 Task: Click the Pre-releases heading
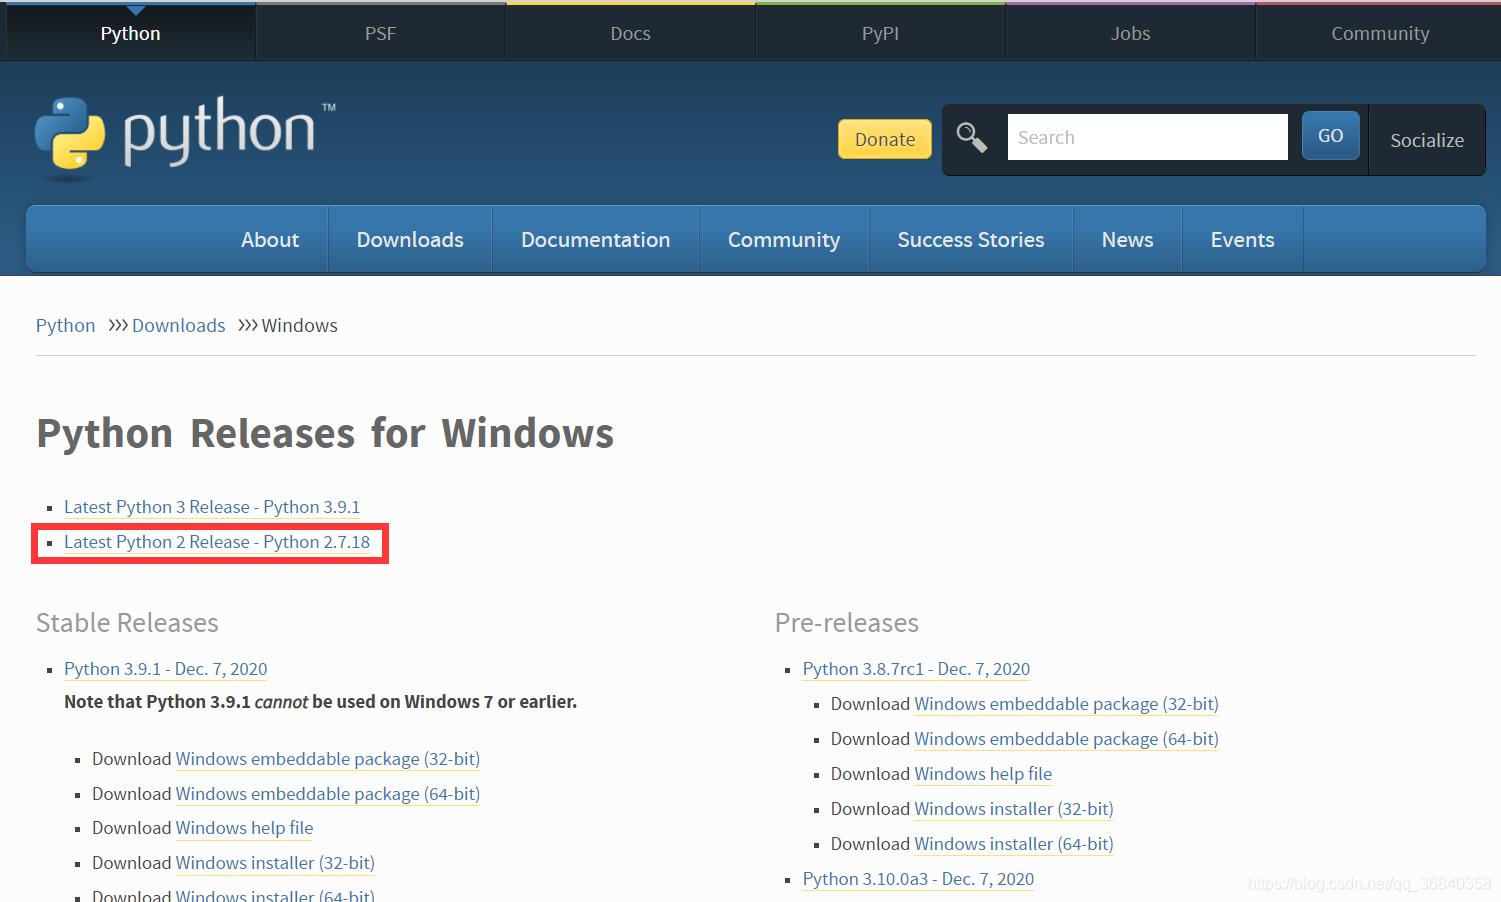pyautogui.click(x=847, y=623)
